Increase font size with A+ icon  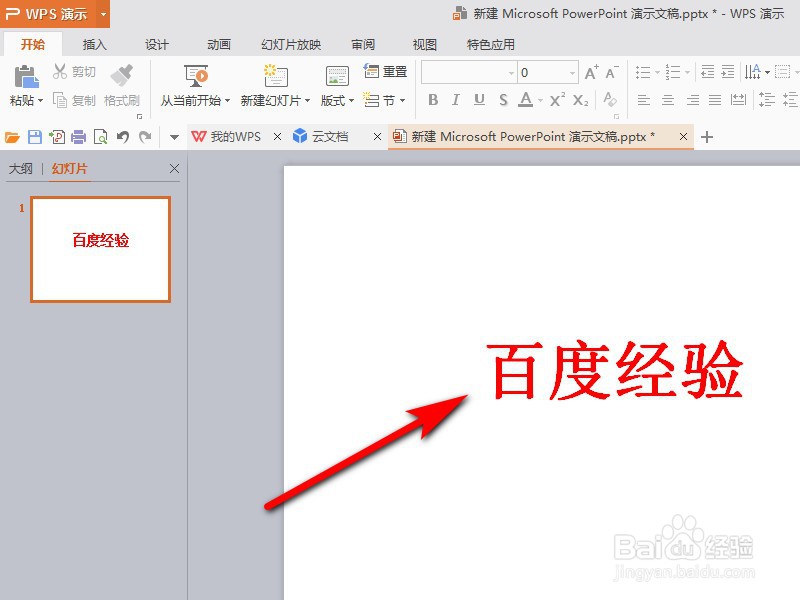[591, 72]
